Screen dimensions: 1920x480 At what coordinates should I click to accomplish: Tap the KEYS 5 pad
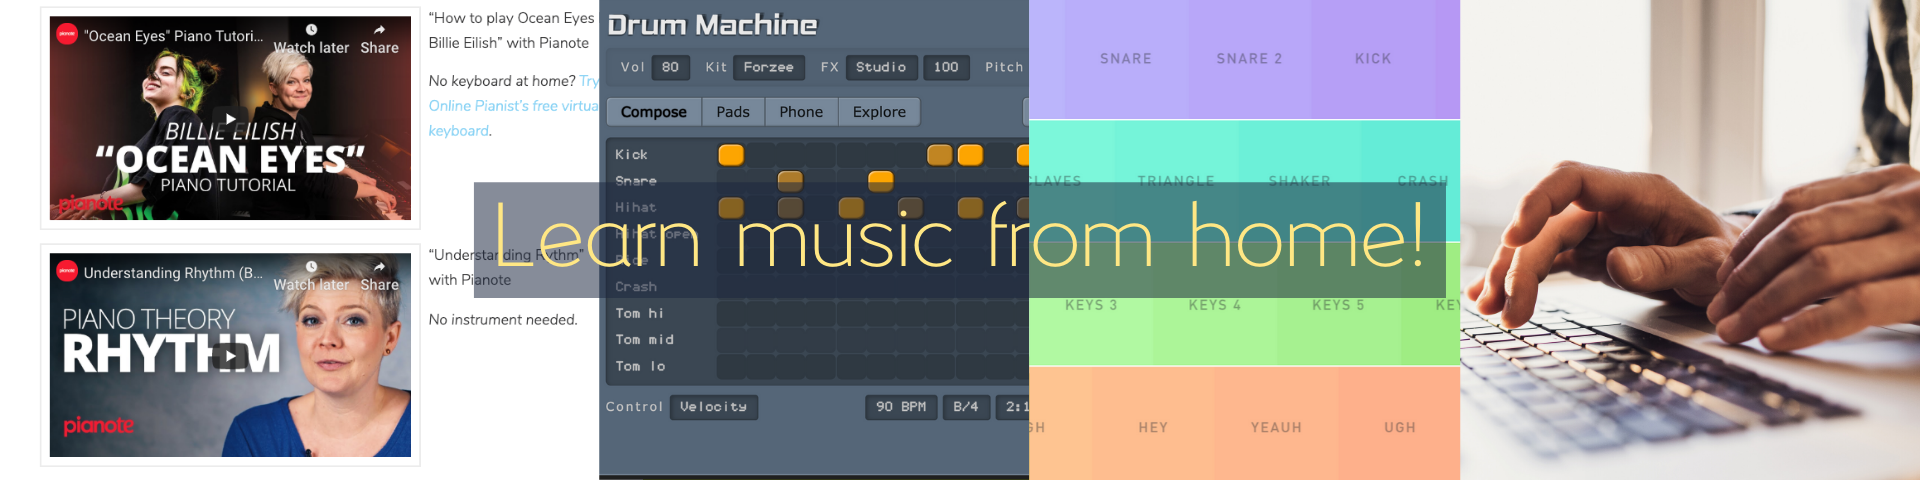pyautogui.click(x=1338, y=306)
